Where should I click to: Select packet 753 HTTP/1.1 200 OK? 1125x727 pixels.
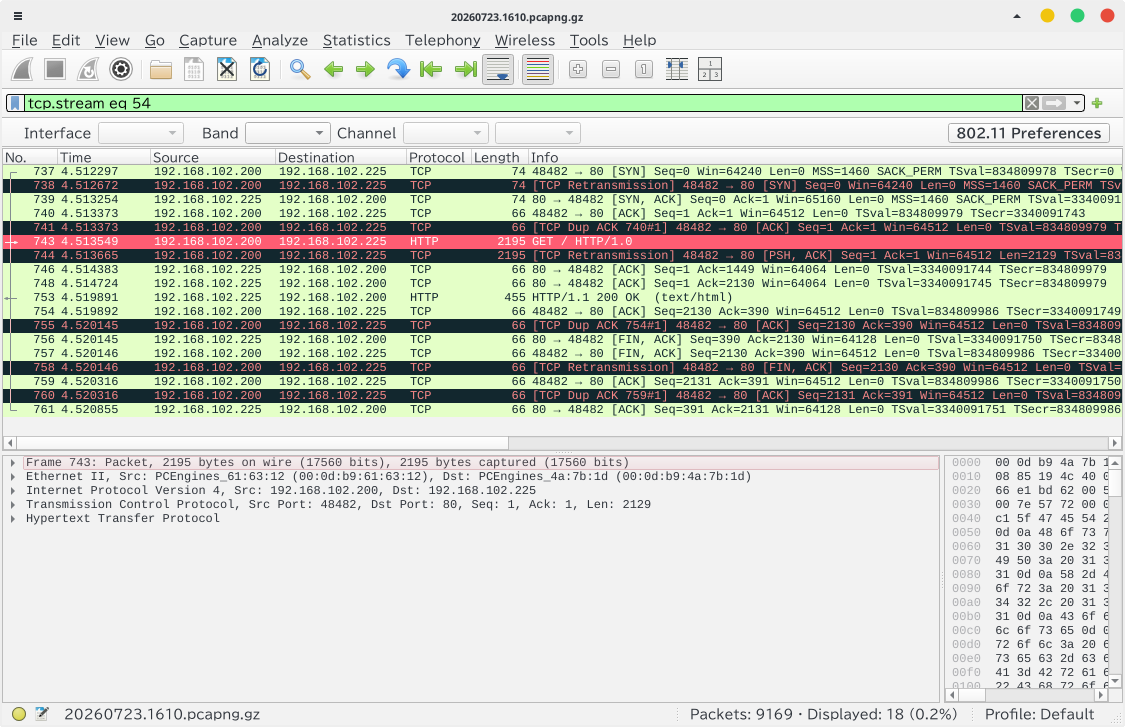562,297
